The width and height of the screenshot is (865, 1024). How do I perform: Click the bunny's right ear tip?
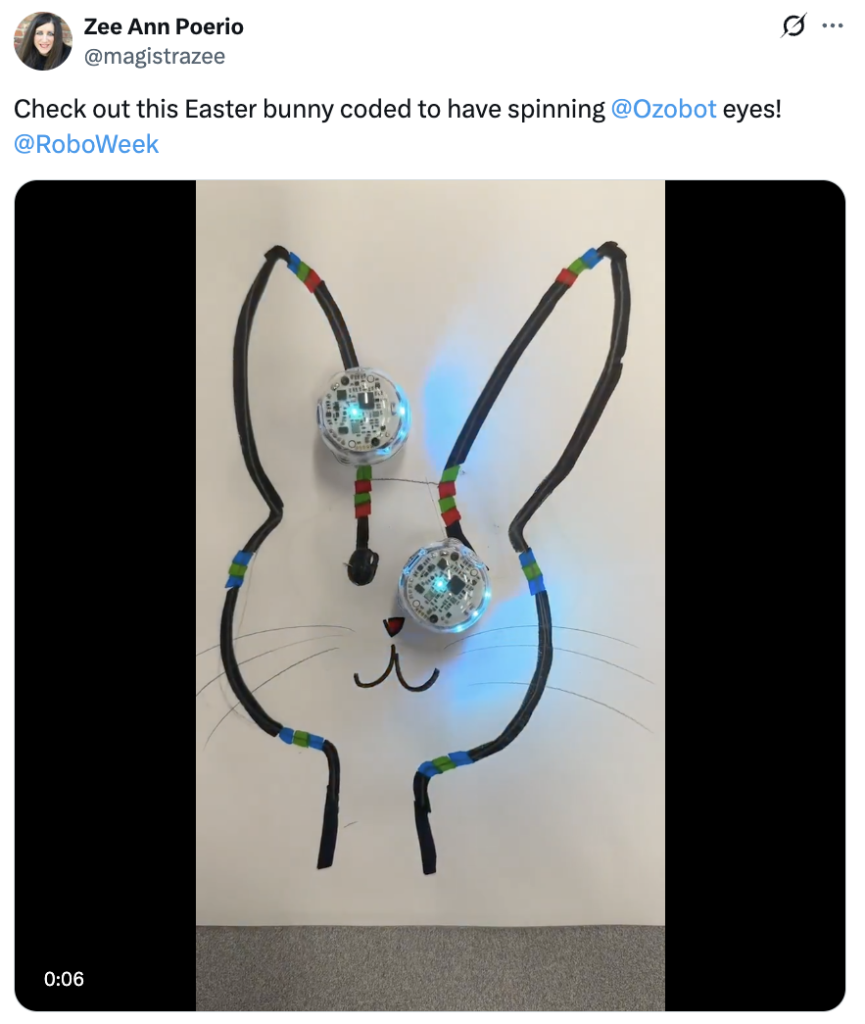610,249
